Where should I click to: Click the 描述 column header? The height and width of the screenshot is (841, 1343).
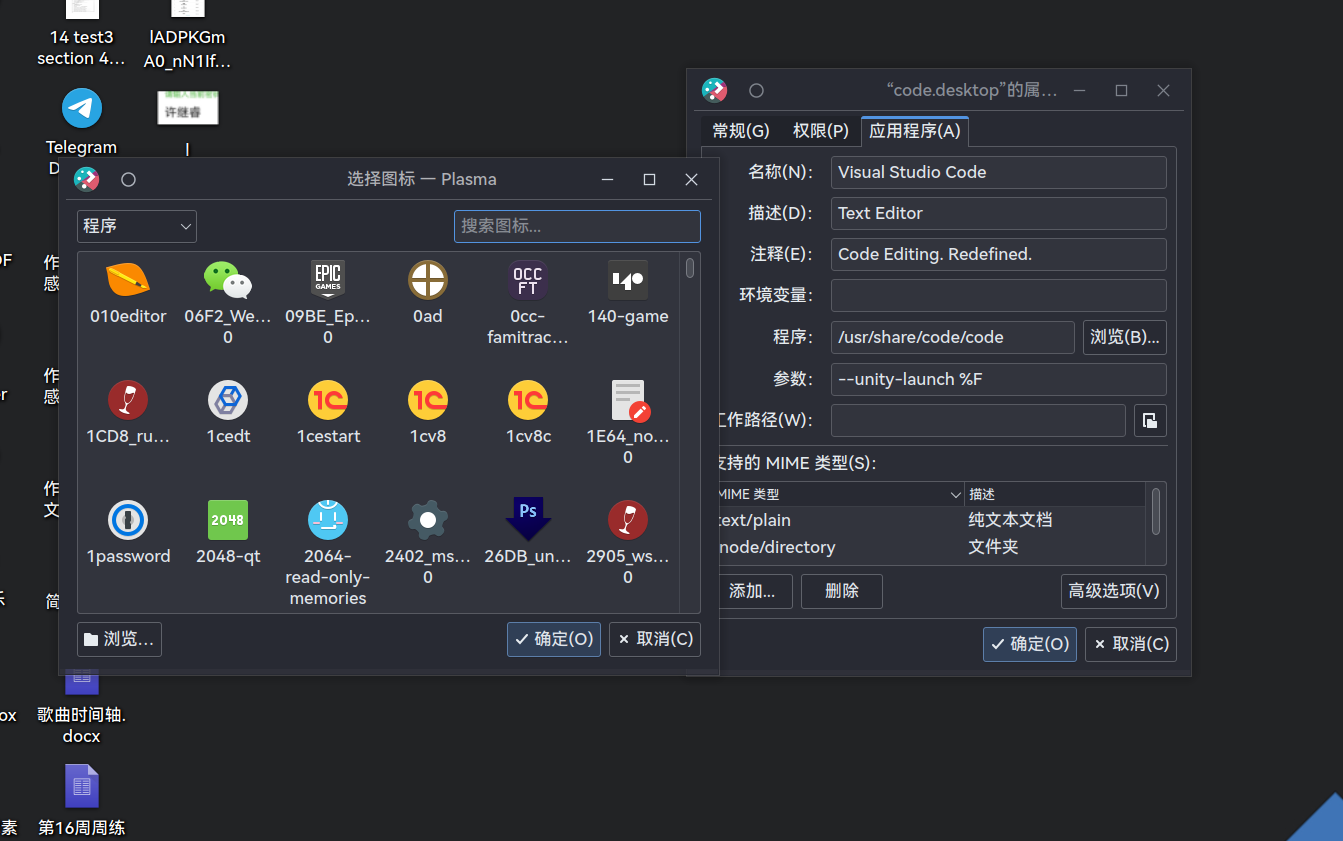(1055, 494)
